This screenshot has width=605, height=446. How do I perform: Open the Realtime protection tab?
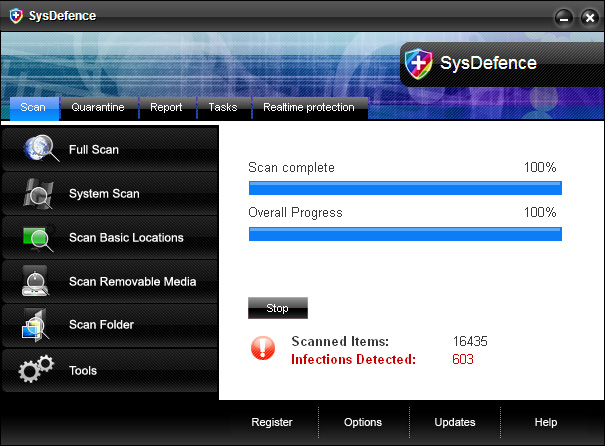pyautogui.click(x=309, y=108)
